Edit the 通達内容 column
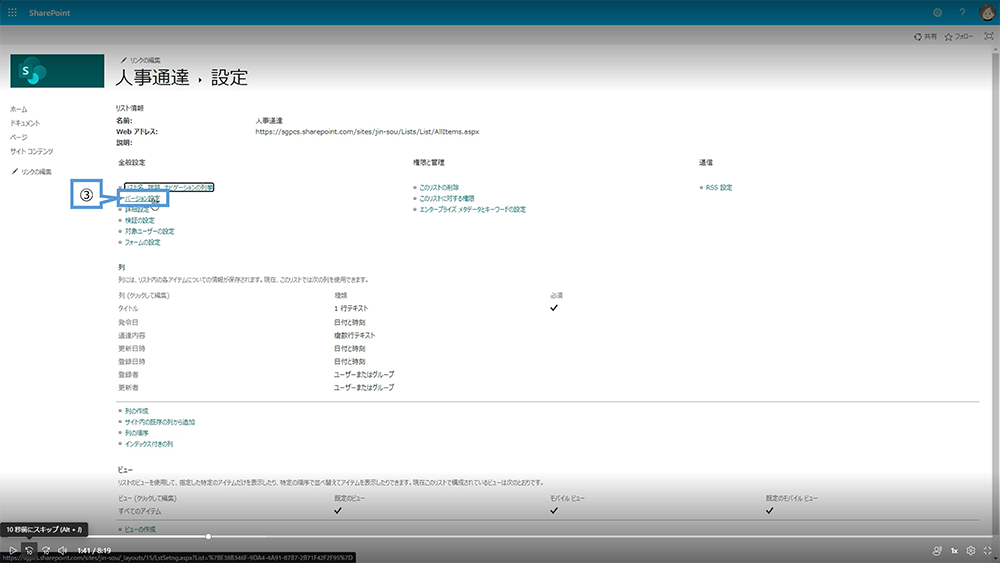 (x=131, y=335)
